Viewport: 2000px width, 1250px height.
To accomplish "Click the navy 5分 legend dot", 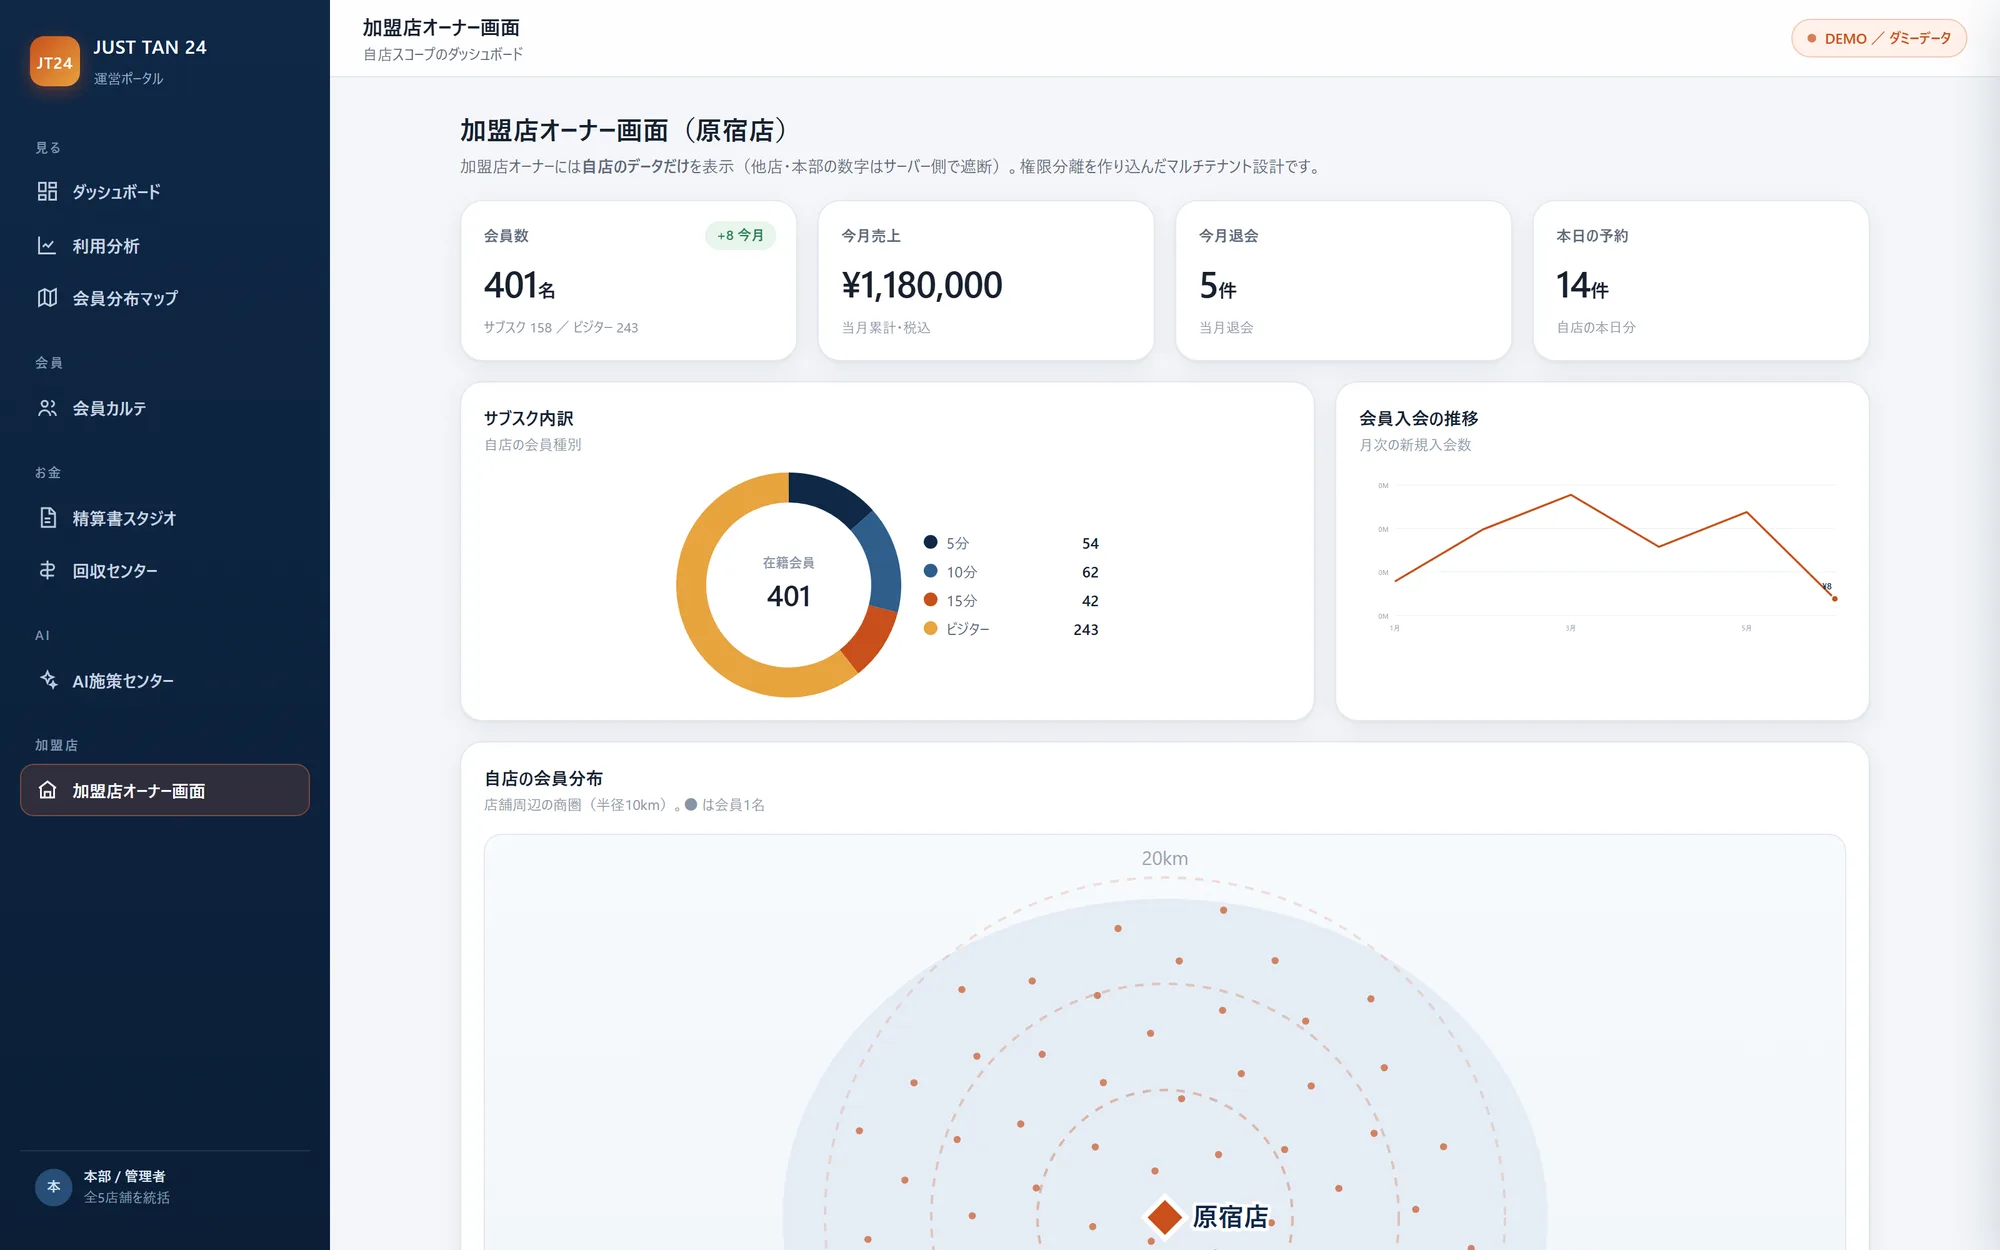I will click(930, 542).
